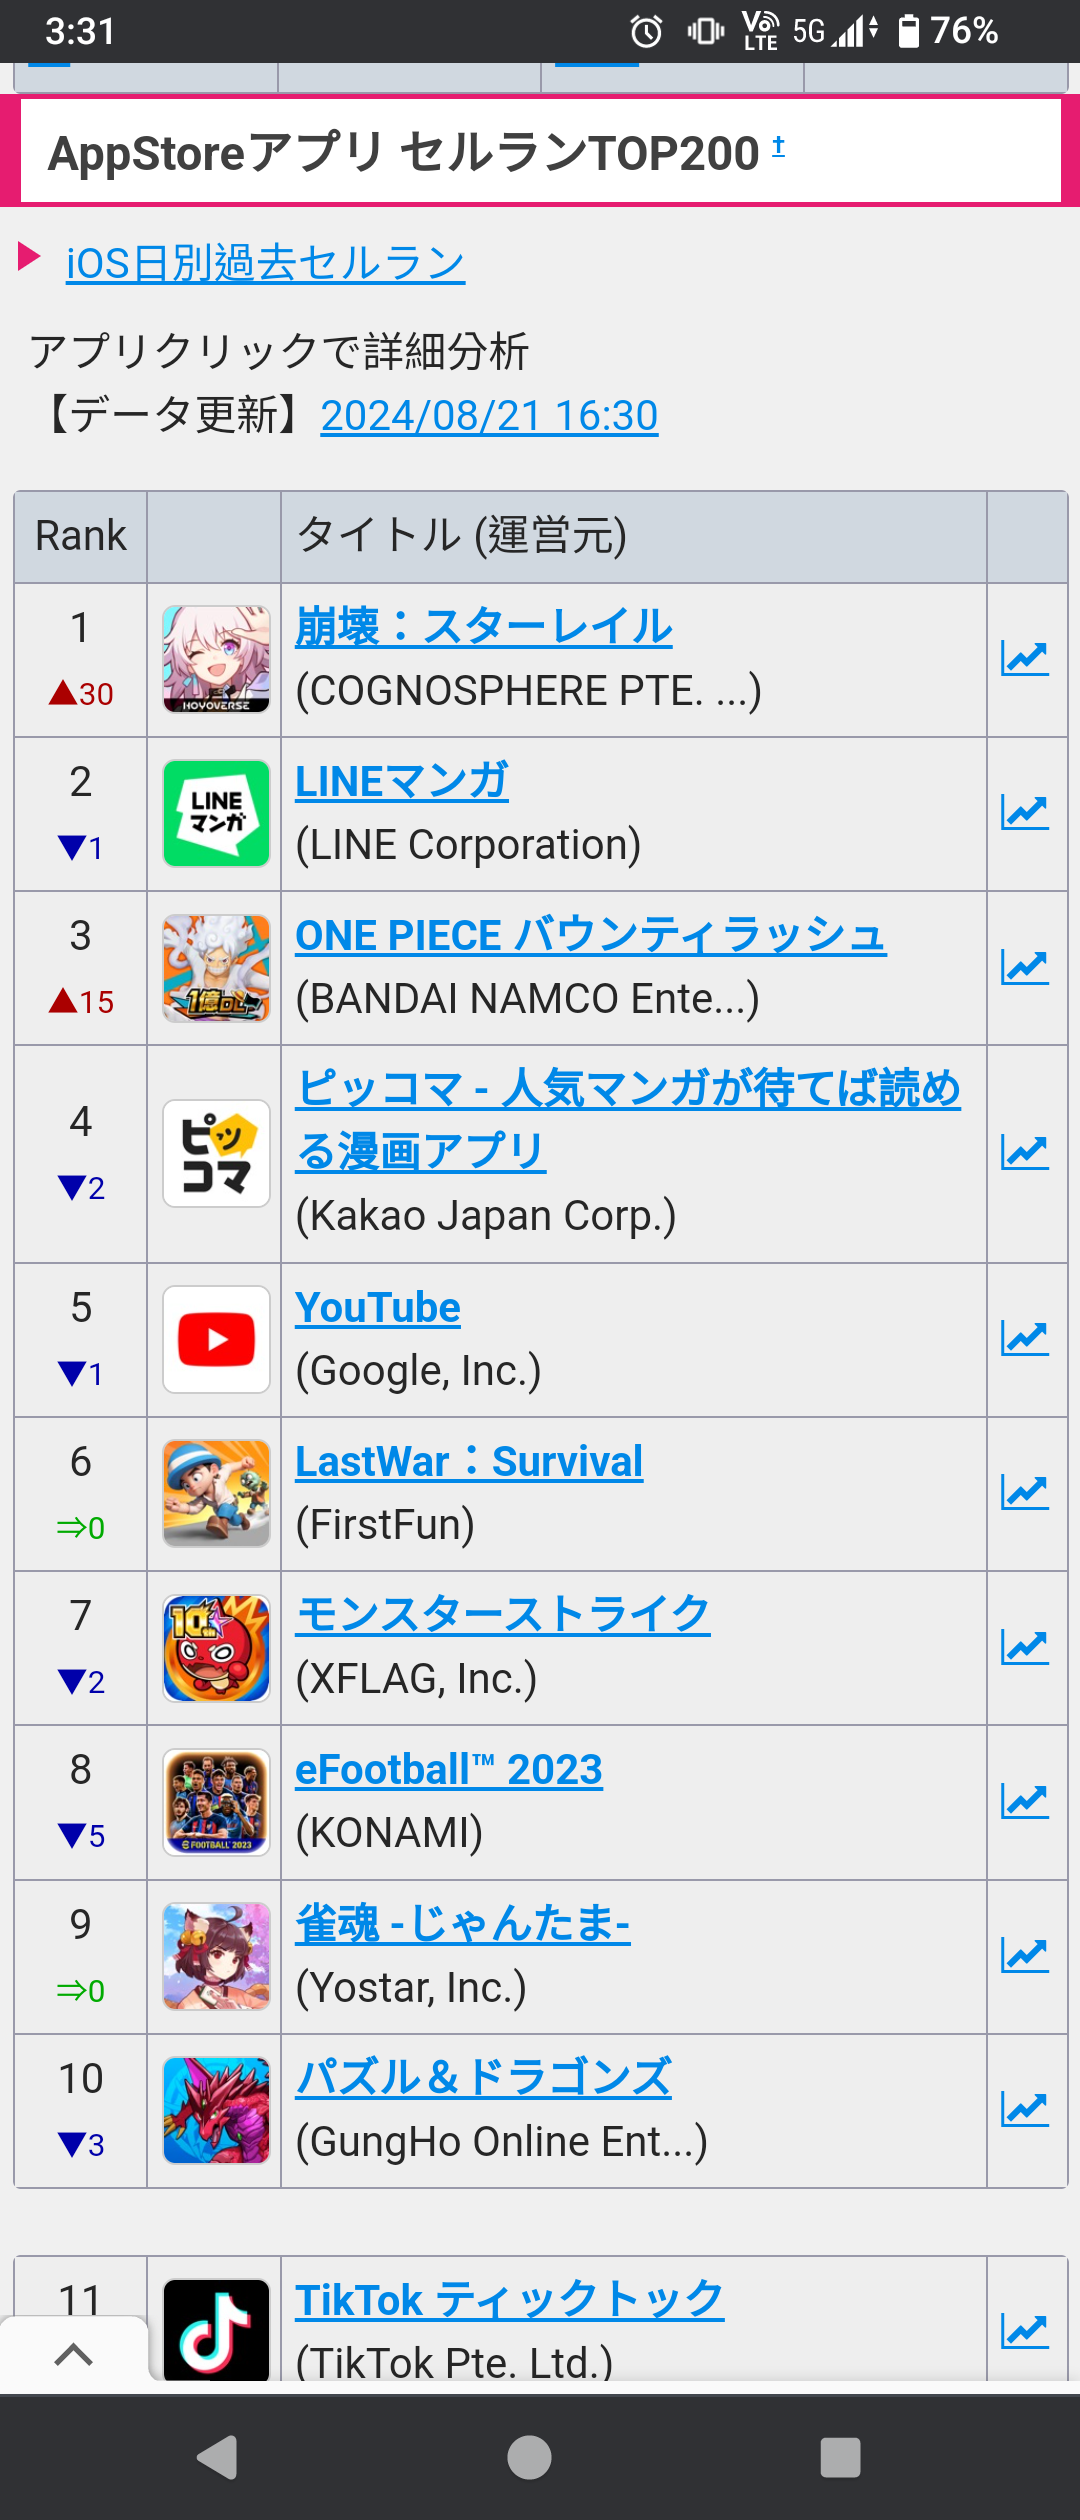
Task: Open trend chart for ONE PIECE バウンティラッシュ
Action: pos(1025,967)
